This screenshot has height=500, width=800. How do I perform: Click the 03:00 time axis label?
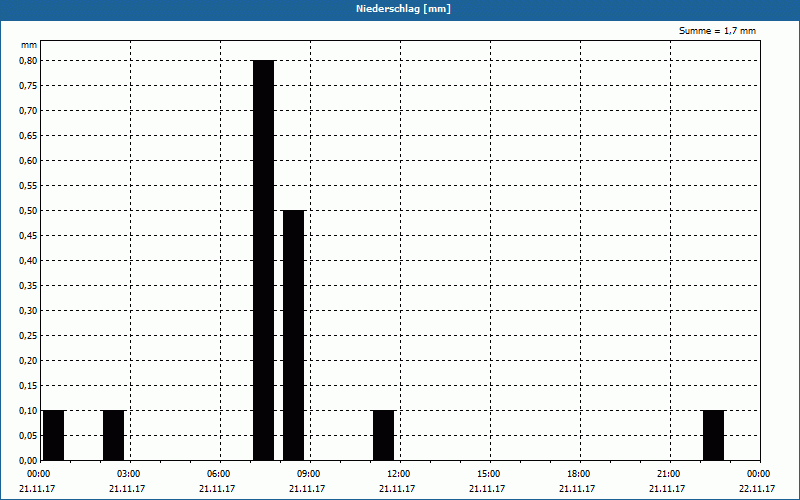click(x=128, y=474)
